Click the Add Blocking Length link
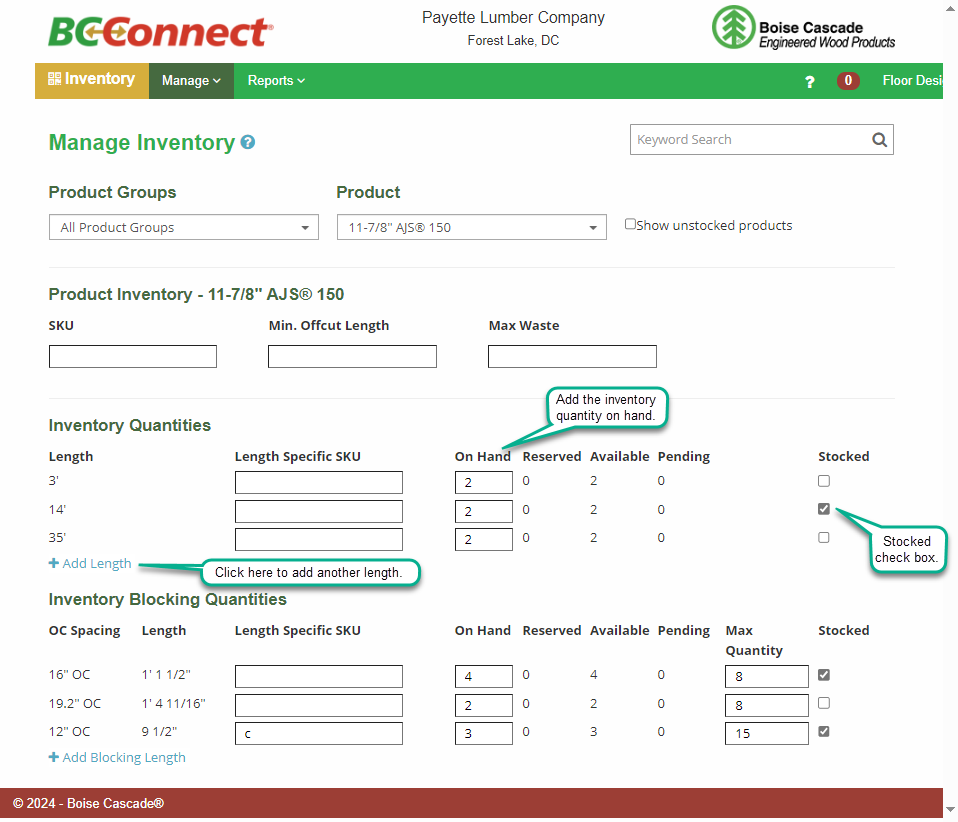 117,757
